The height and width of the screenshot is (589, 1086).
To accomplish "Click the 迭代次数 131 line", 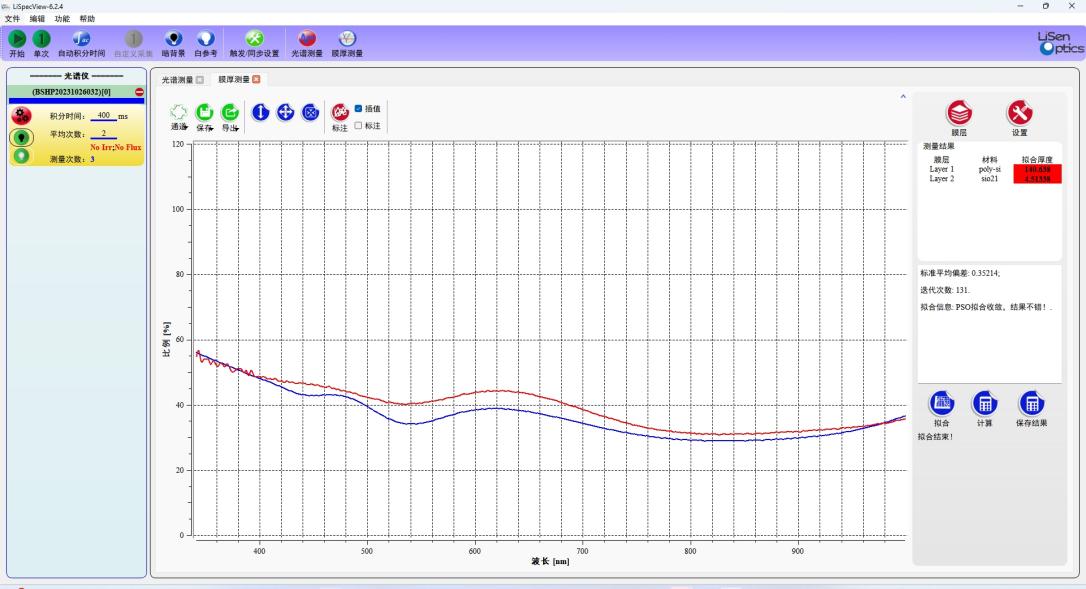I will 945,290.
